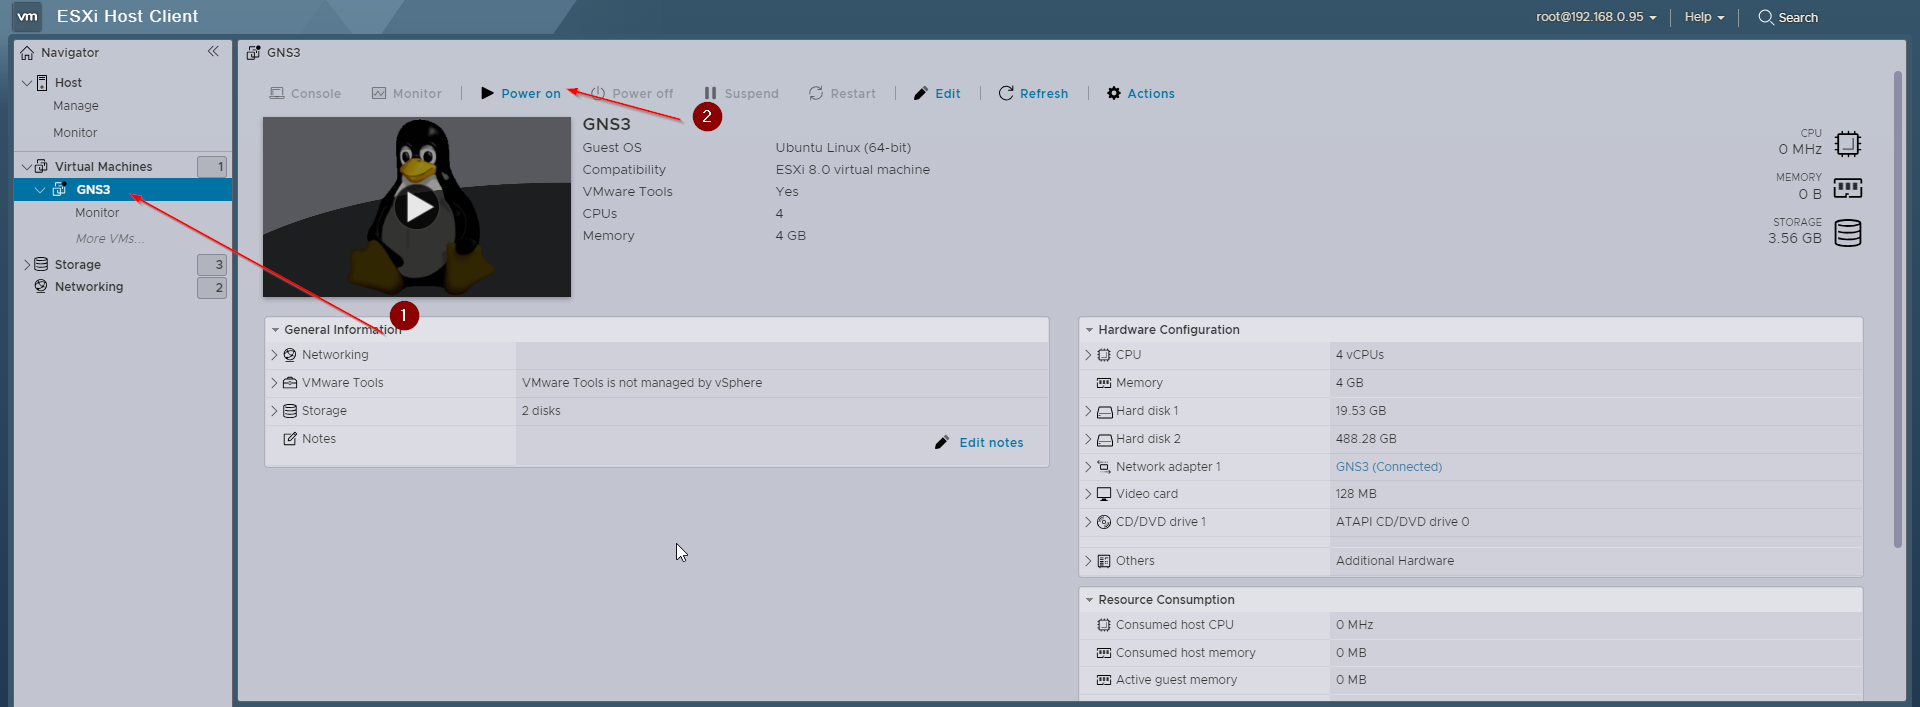Click the vm logo in the header

point(27,16)
